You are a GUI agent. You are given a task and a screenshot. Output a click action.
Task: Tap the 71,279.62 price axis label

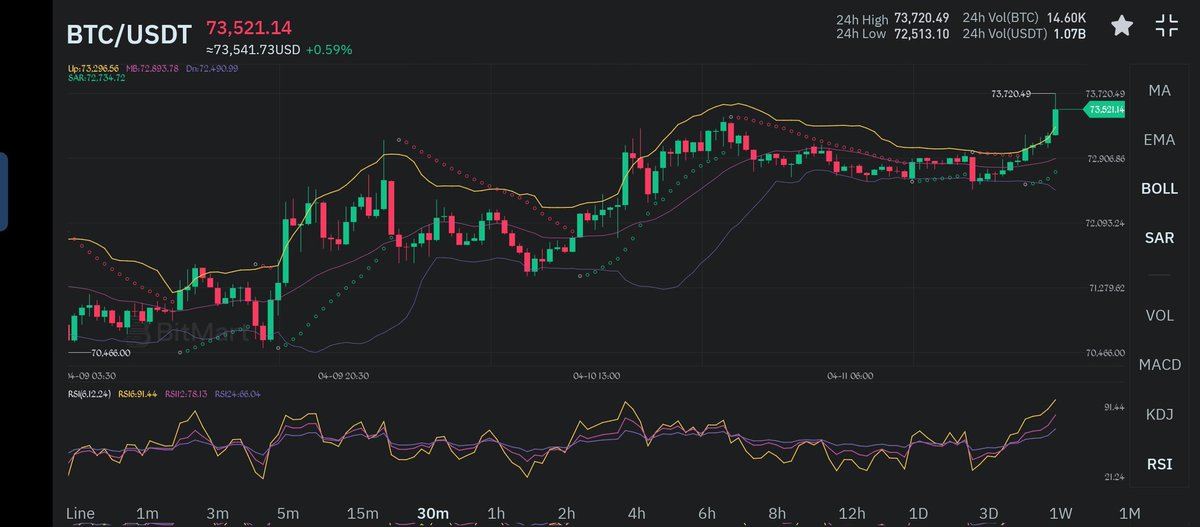coord(1105,288)
